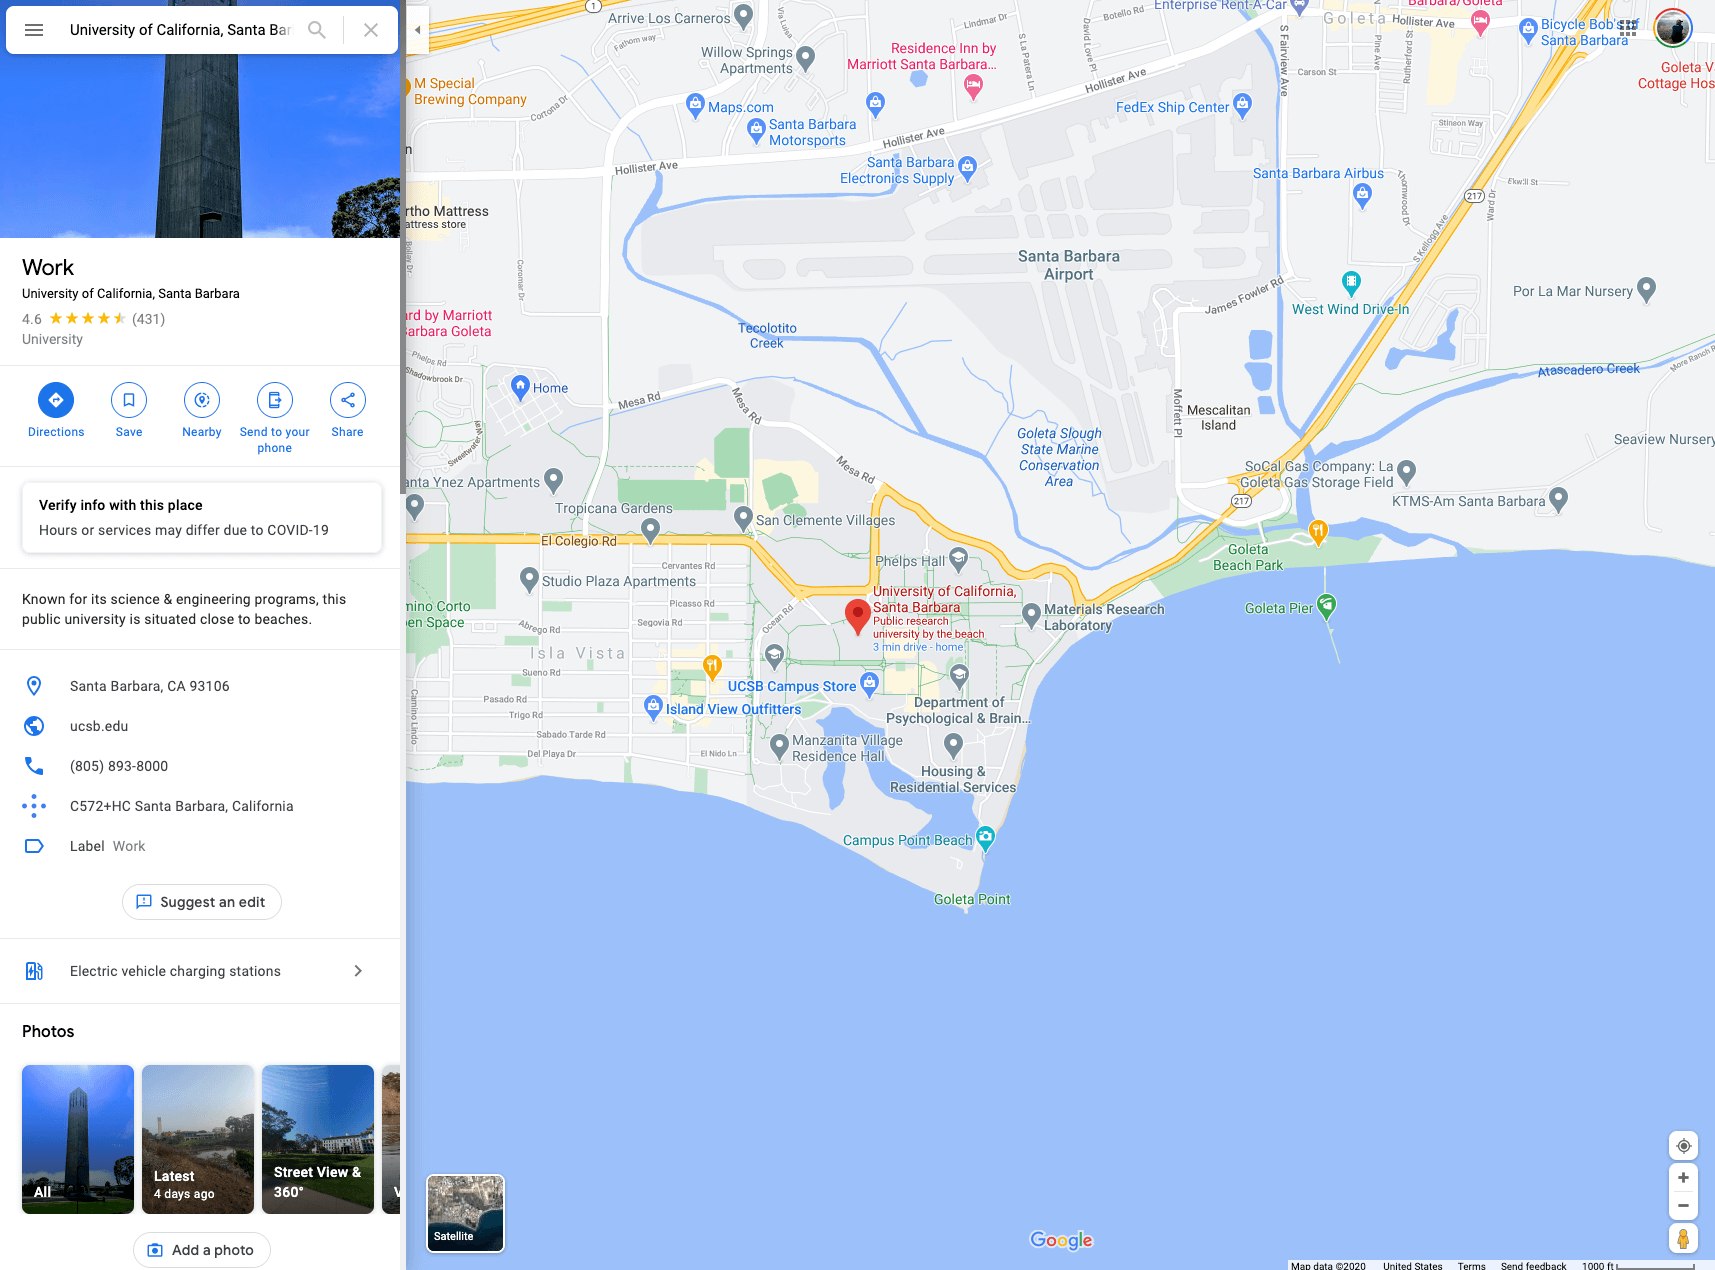
Task: Edit the Work label row
Action: (200, 846)
